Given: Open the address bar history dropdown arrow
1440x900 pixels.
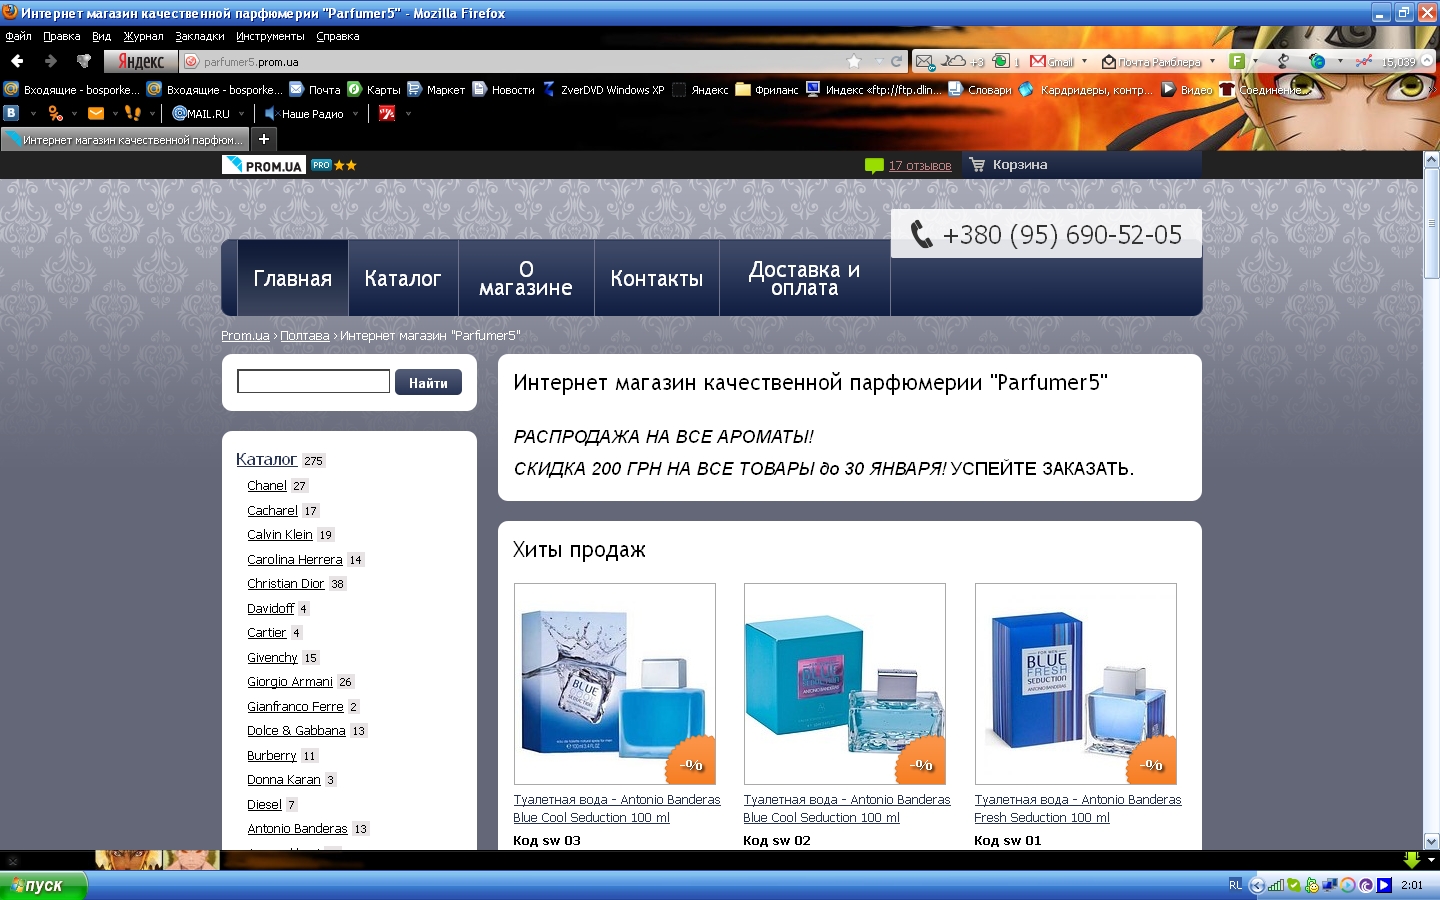Looking at the screenshot, I should 877,62.
